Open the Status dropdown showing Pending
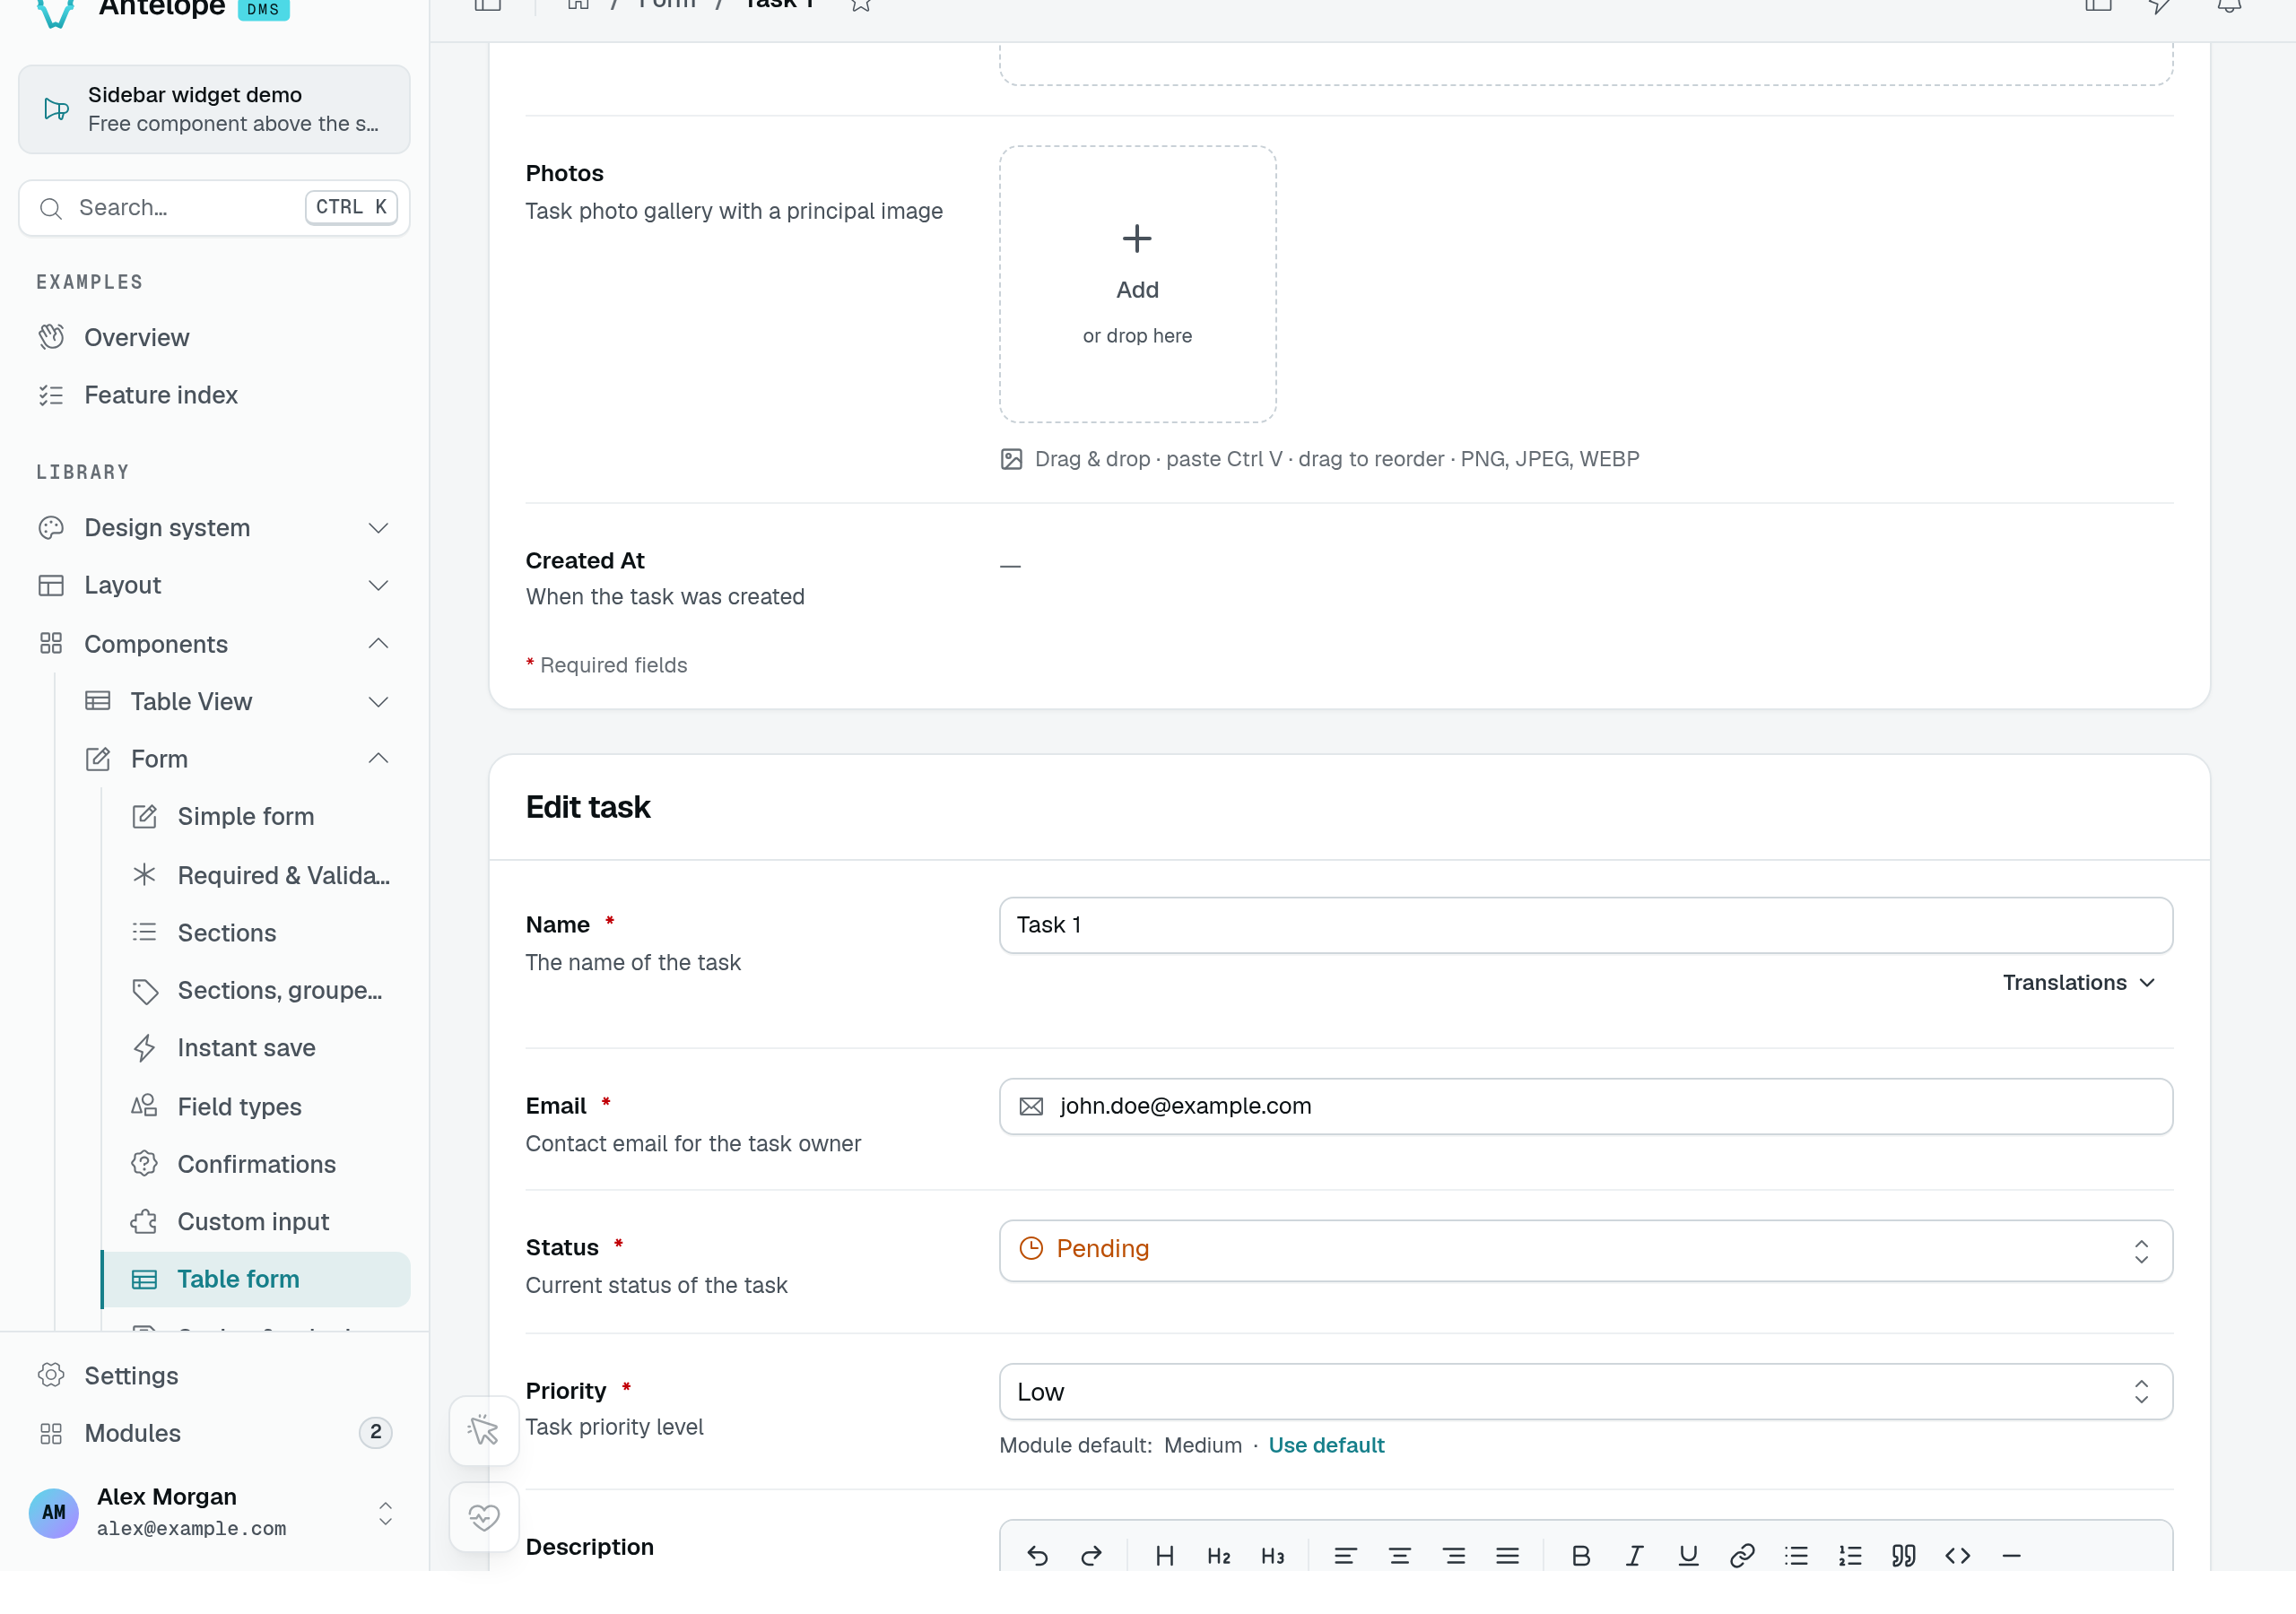The image size is (2296, 1614). point(1585,1249)
